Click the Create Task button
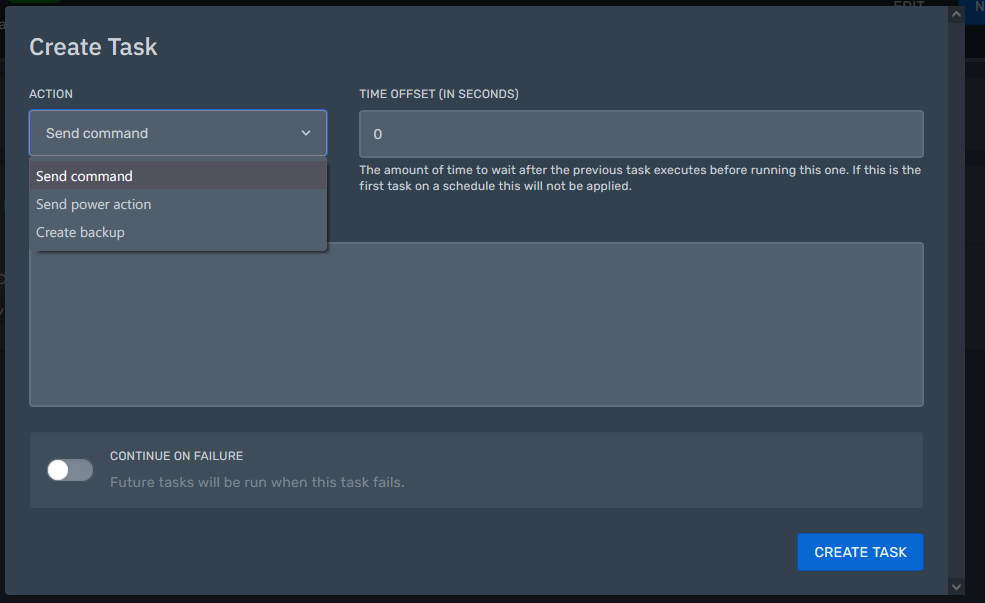Image resolution: width=985 pixels, height=603 pixels. [860, 552]
